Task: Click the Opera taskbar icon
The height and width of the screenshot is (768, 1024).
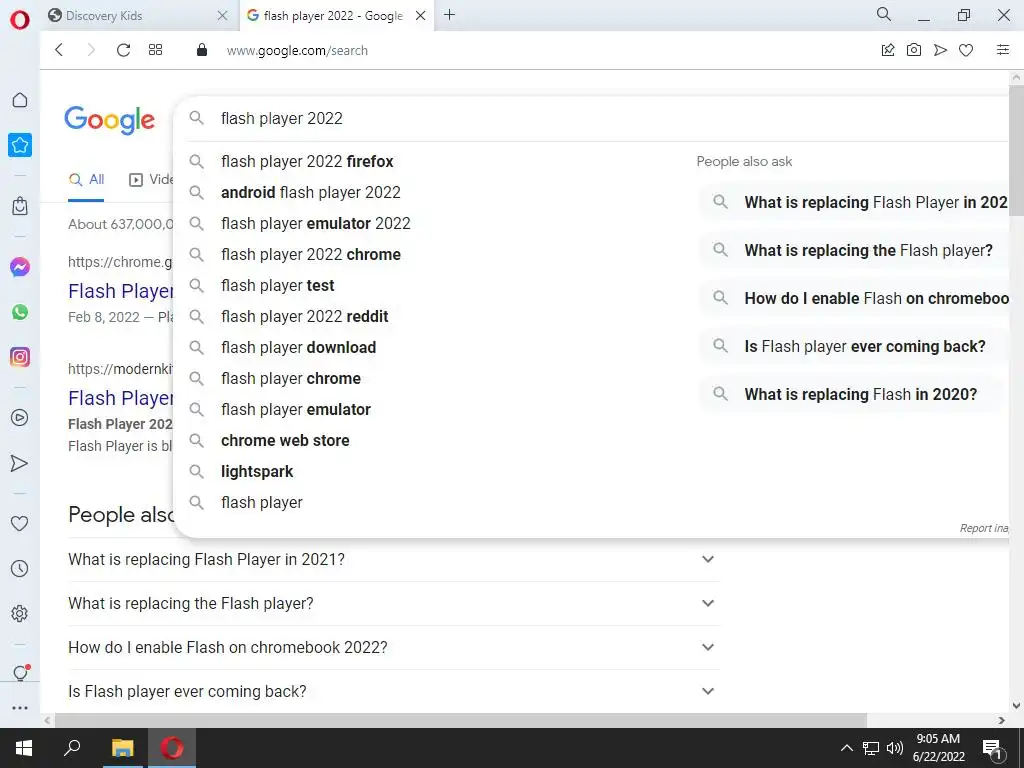Action: coord(172,748)
